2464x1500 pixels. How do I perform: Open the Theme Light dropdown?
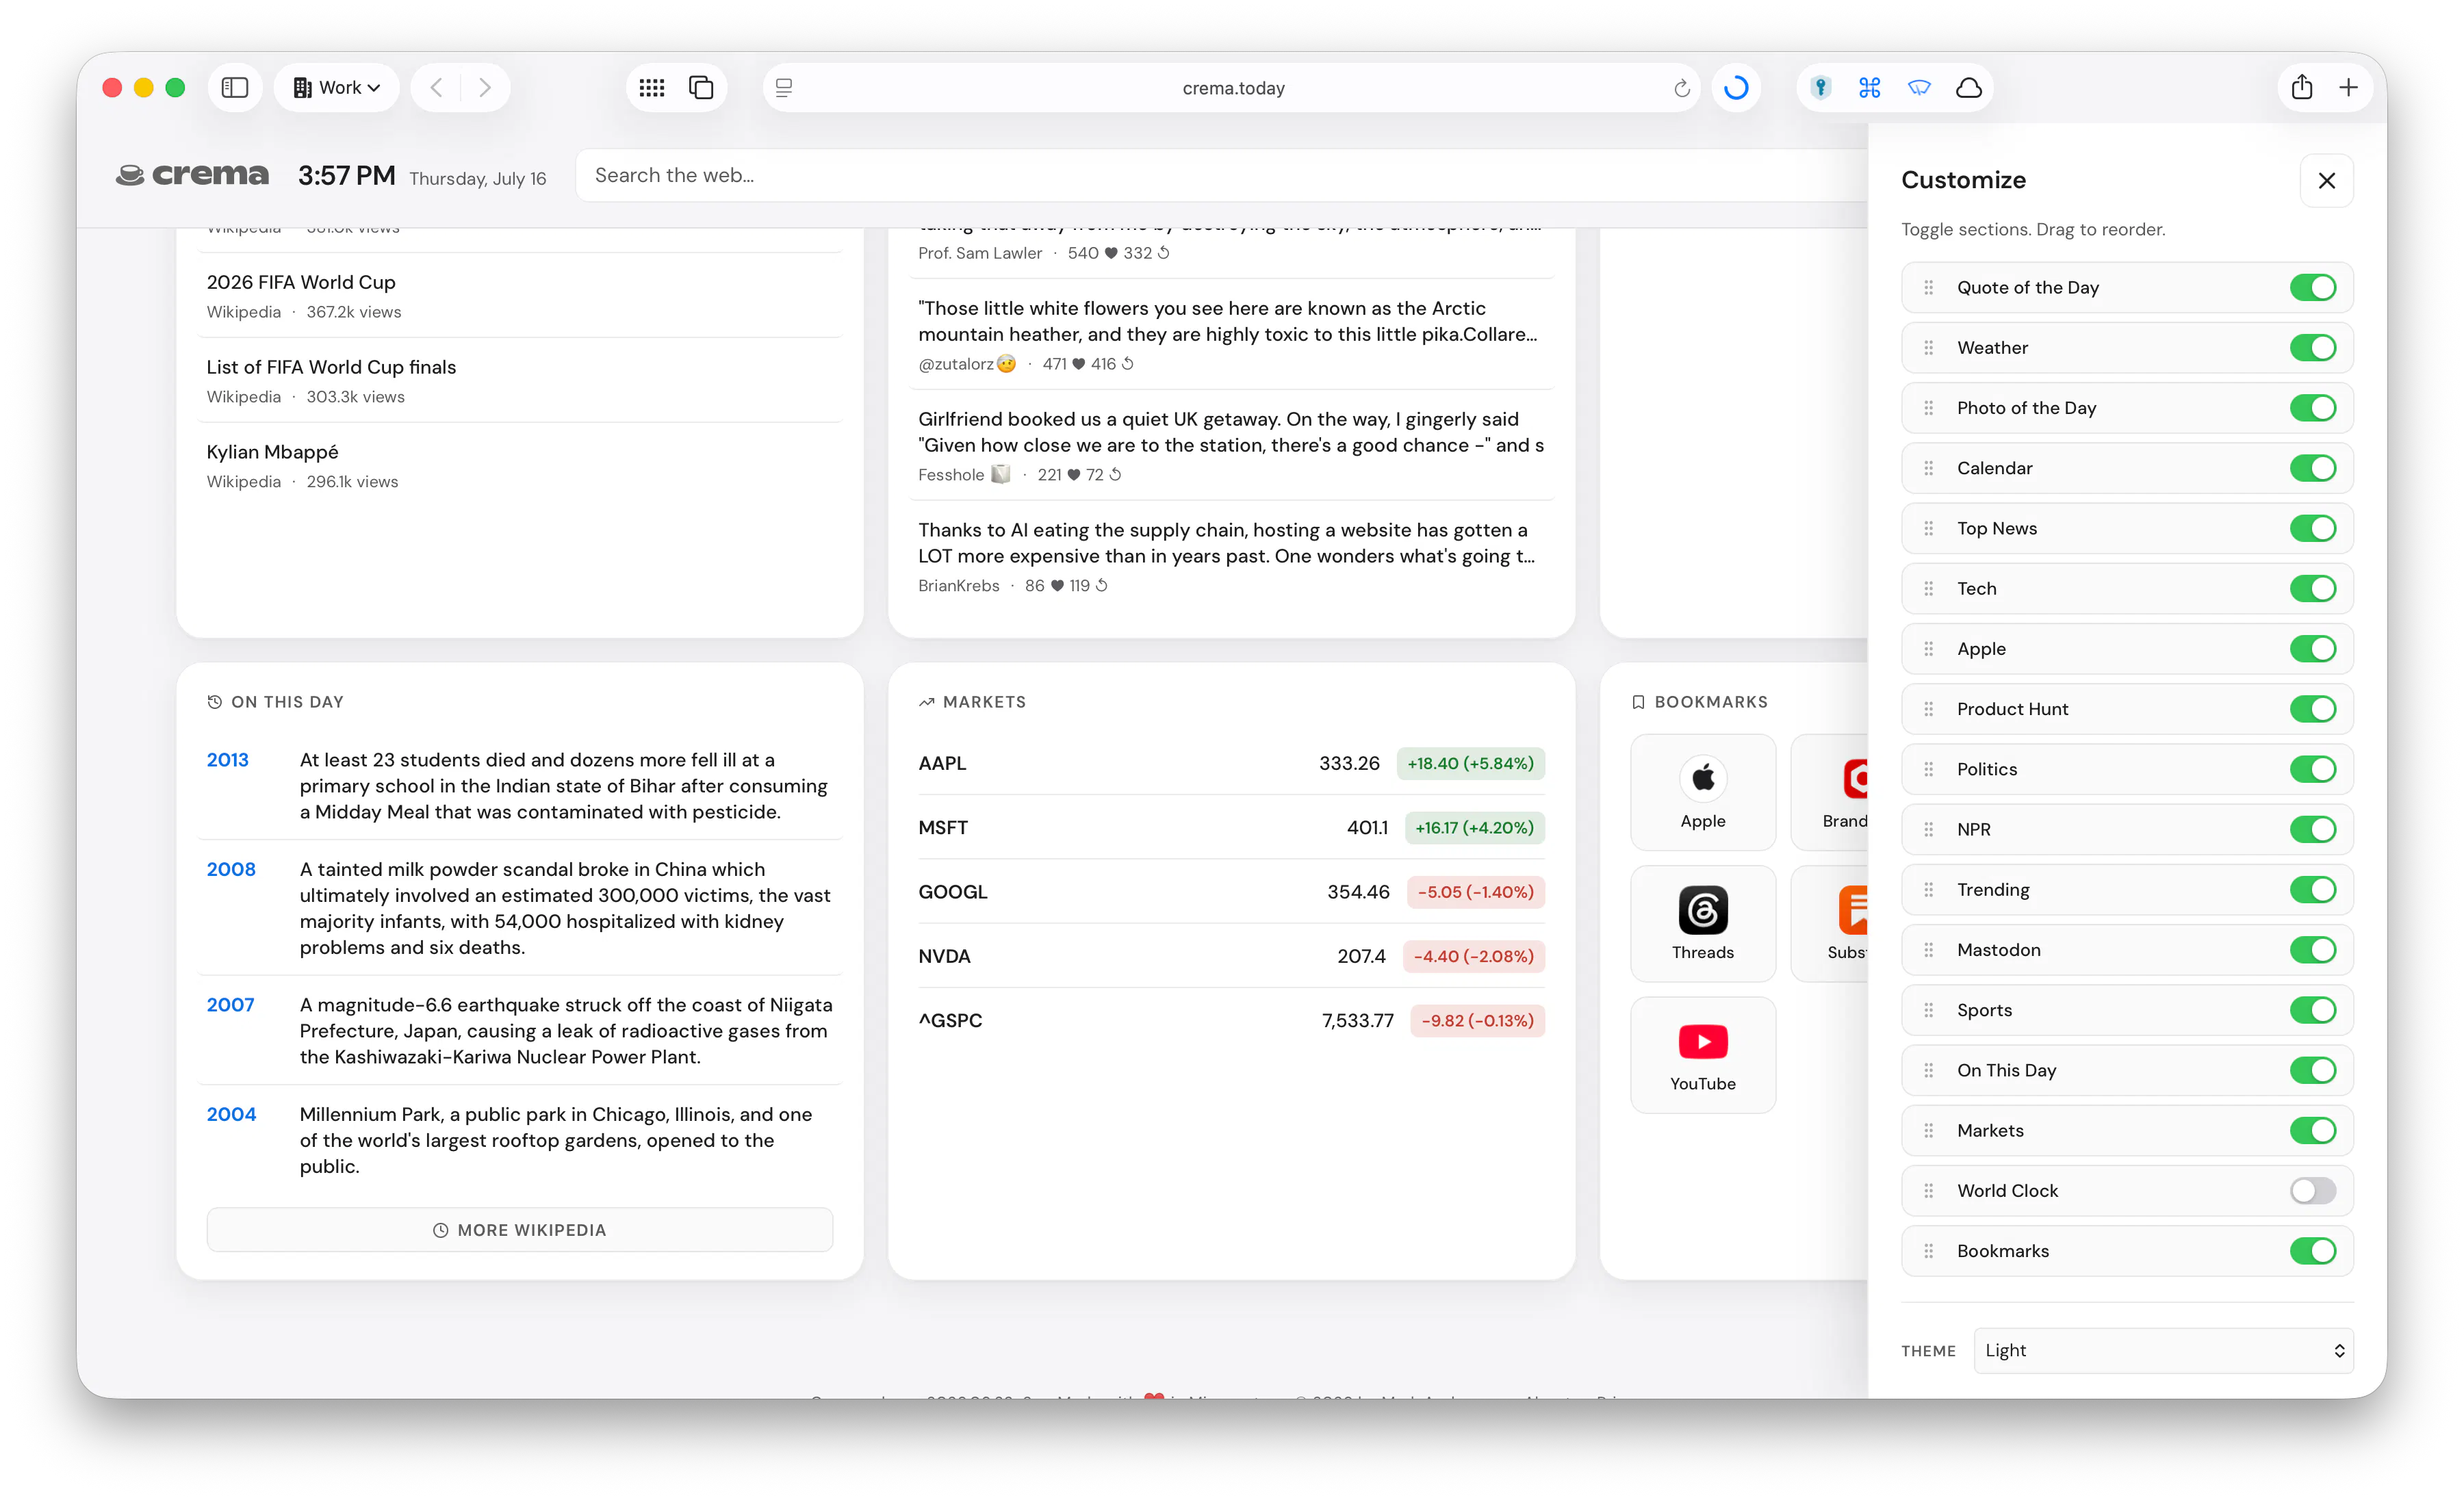pyautogui.click(x=2163, y=1350)
